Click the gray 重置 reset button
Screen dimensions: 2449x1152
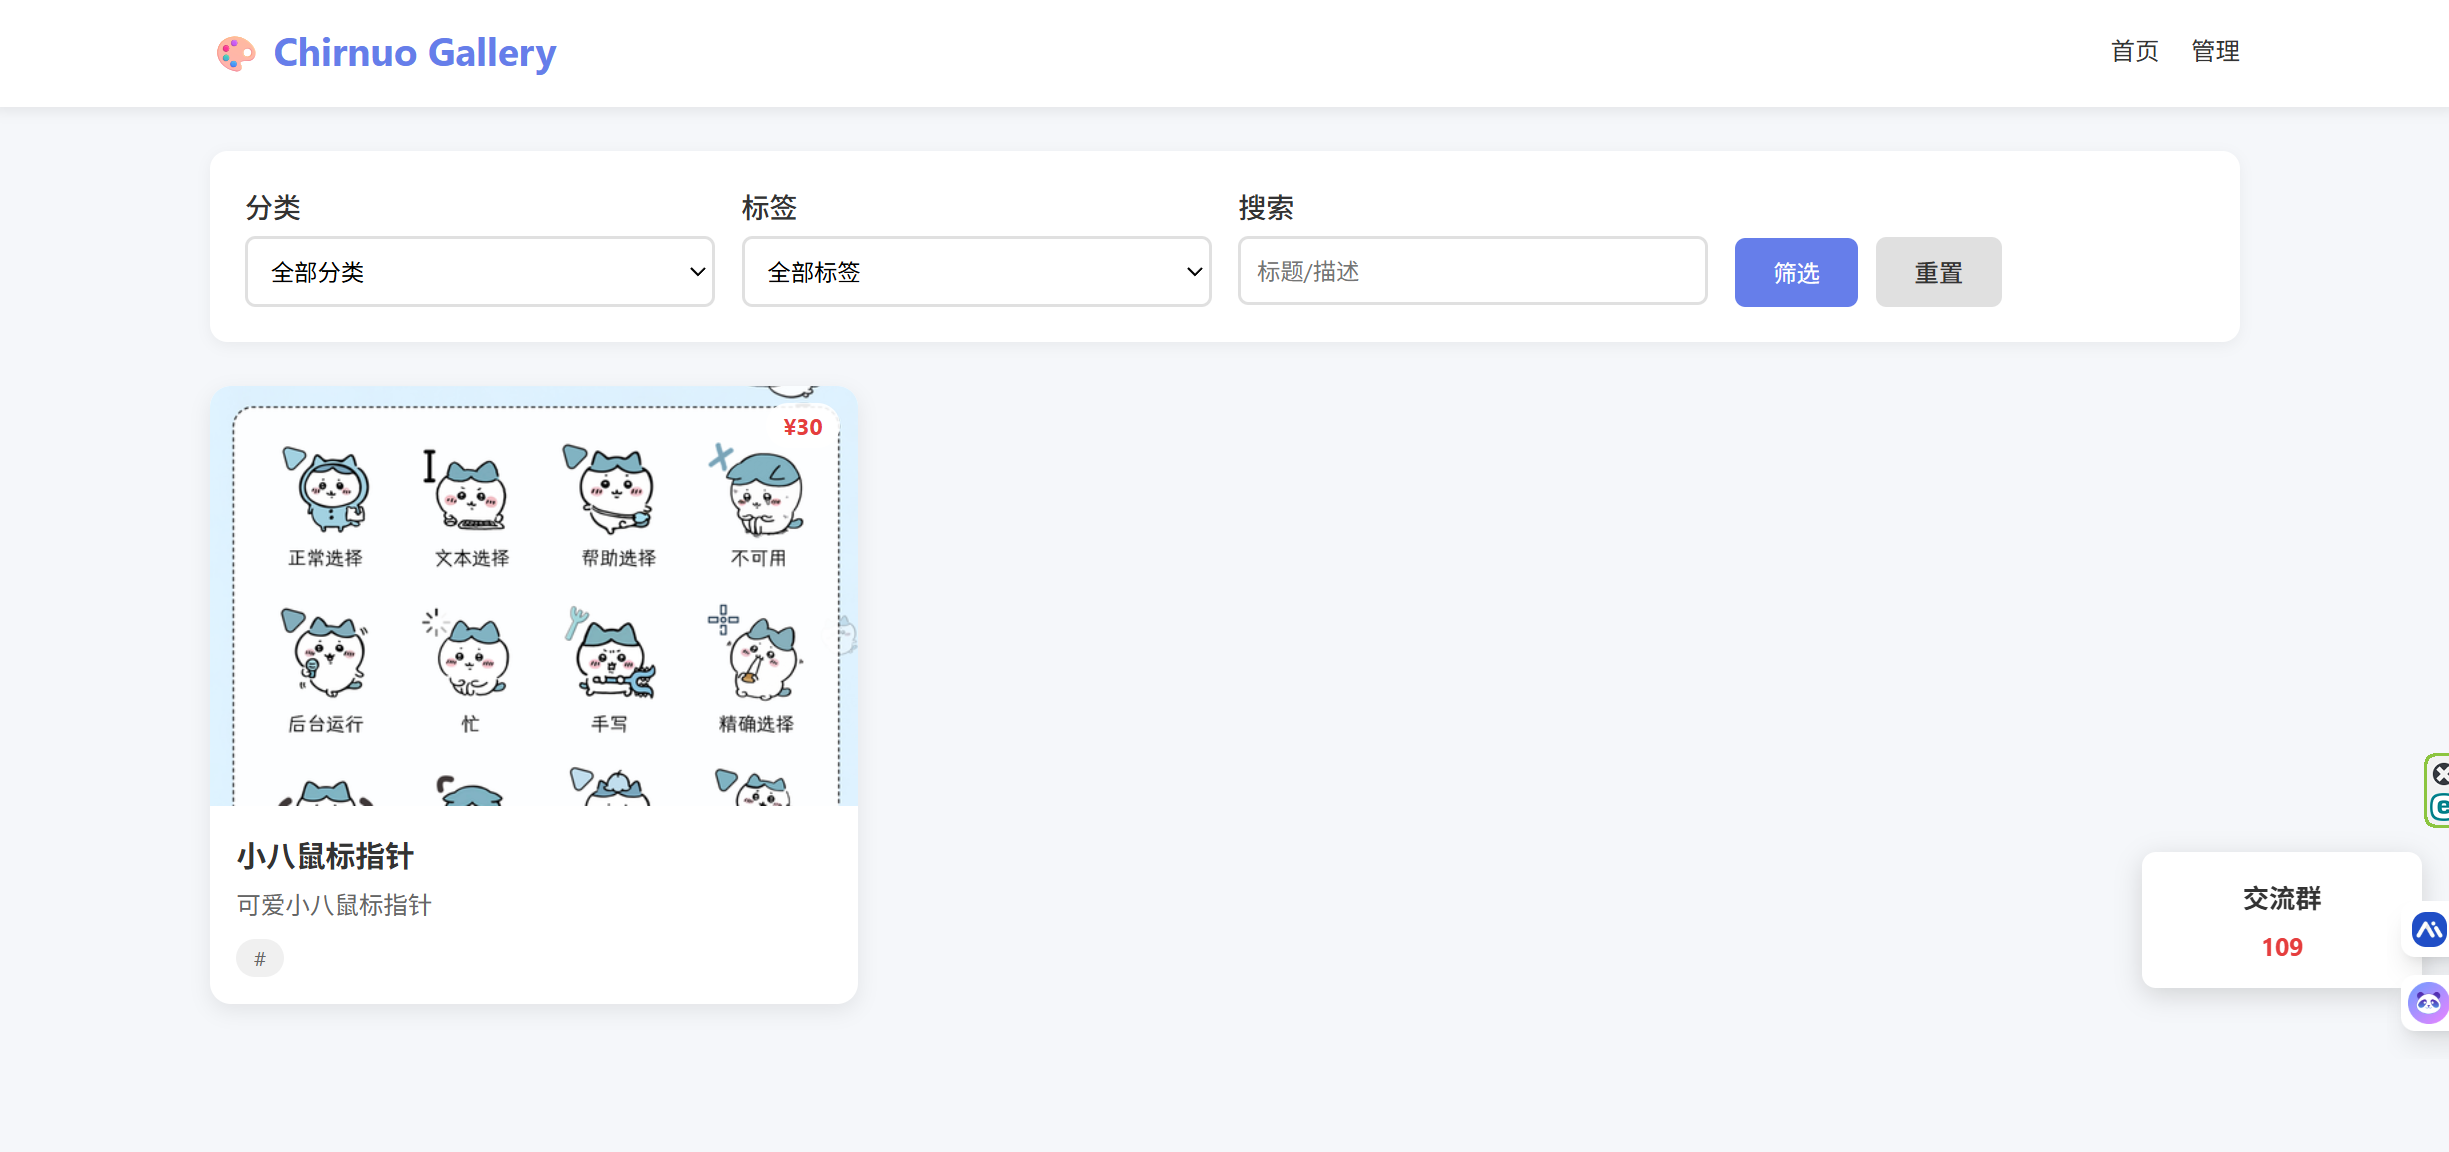pos(1938,272)
